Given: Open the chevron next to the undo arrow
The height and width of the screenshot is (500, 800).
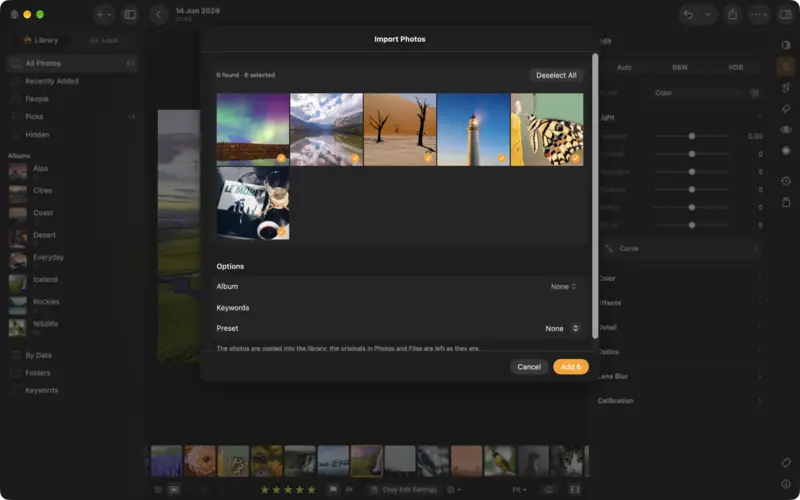Looking at the screenshot, I should pyautogui.click(x=708, y=15).
